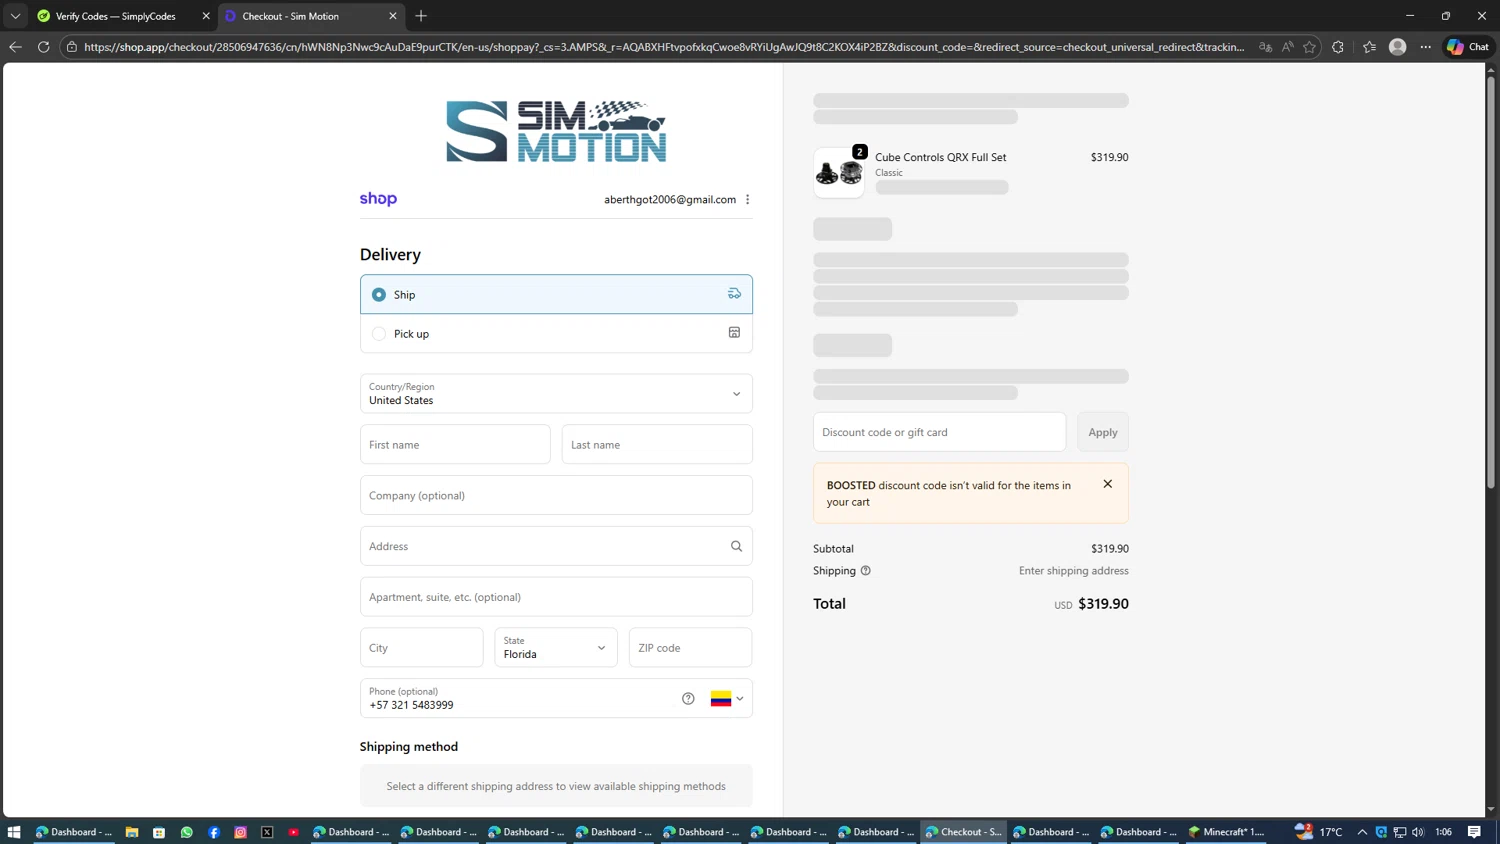Image resolution: width=1500 pixels, height=844 pixels.
Task: Click the shipping truck icon in Ship row
Action: [x=734, y=294]
